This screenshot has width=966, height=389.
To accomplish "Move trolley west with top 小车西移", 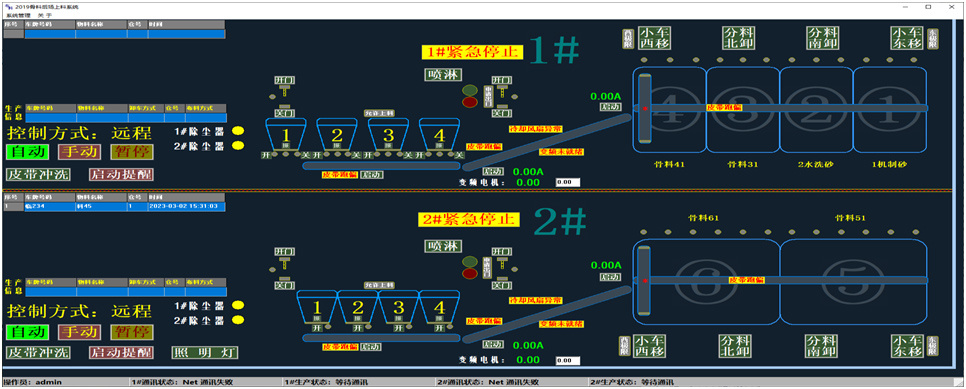I will pyautogui.click(x=654, y=38).
